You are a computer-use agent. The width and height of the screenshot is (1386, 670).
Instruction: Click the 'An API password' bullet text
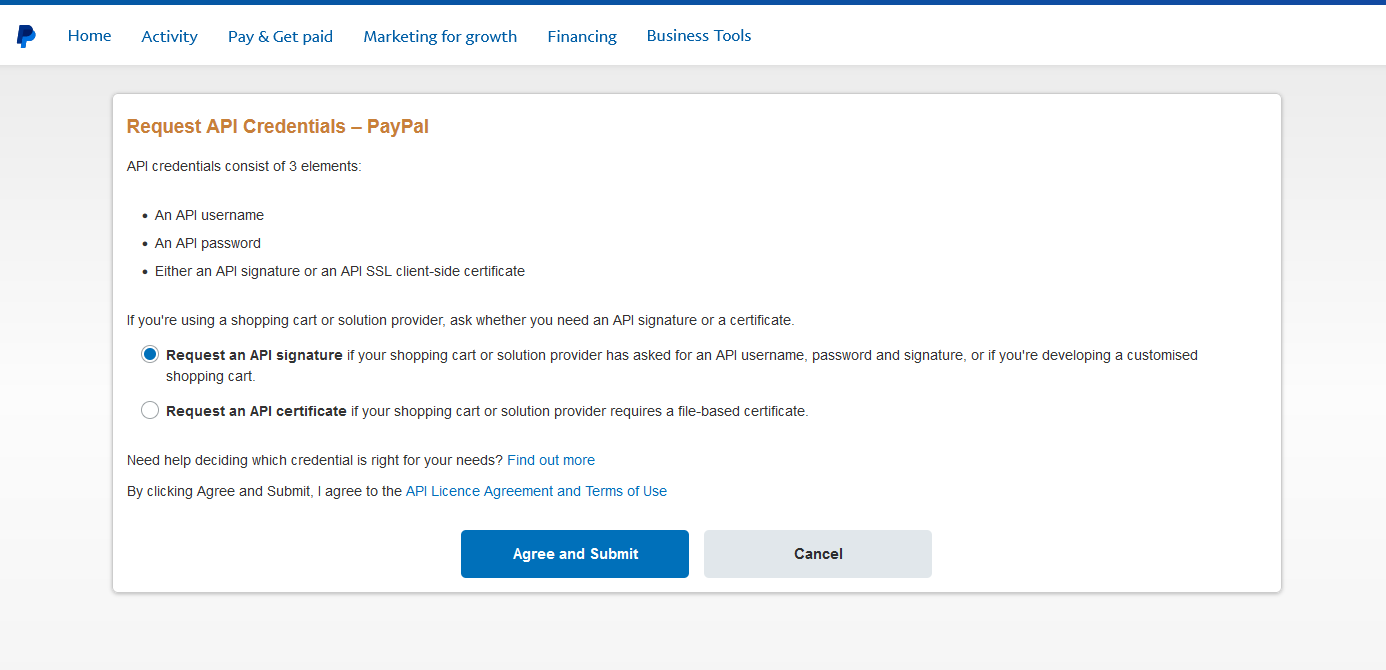(208, 243)
